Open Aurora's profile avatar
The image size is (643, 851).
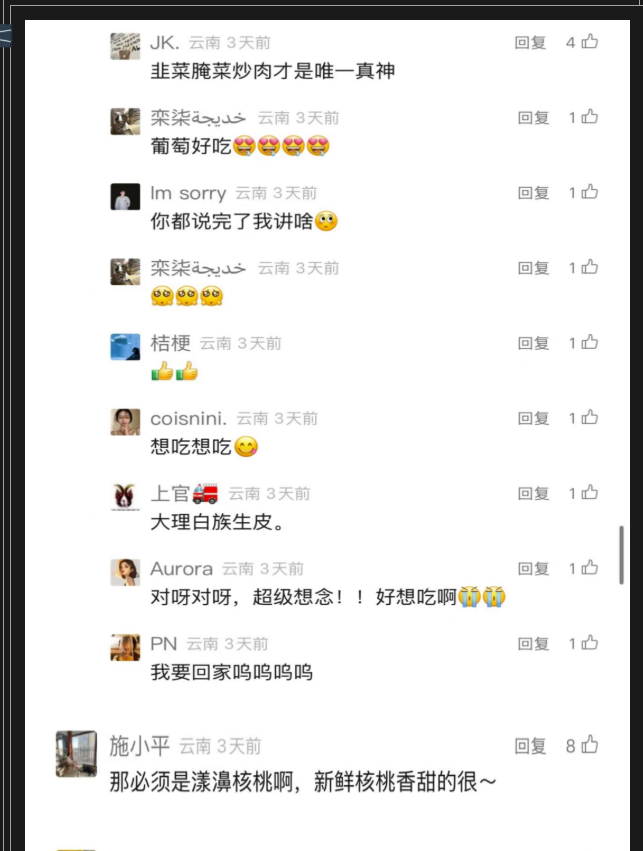click(125, 573)
